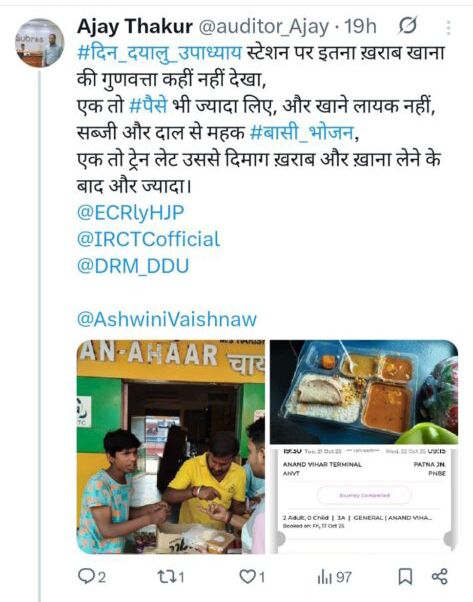Open the @AshwiniVaishnaw mention
Viewport: 473px width, 602px height.
click(x=167, y=319)
